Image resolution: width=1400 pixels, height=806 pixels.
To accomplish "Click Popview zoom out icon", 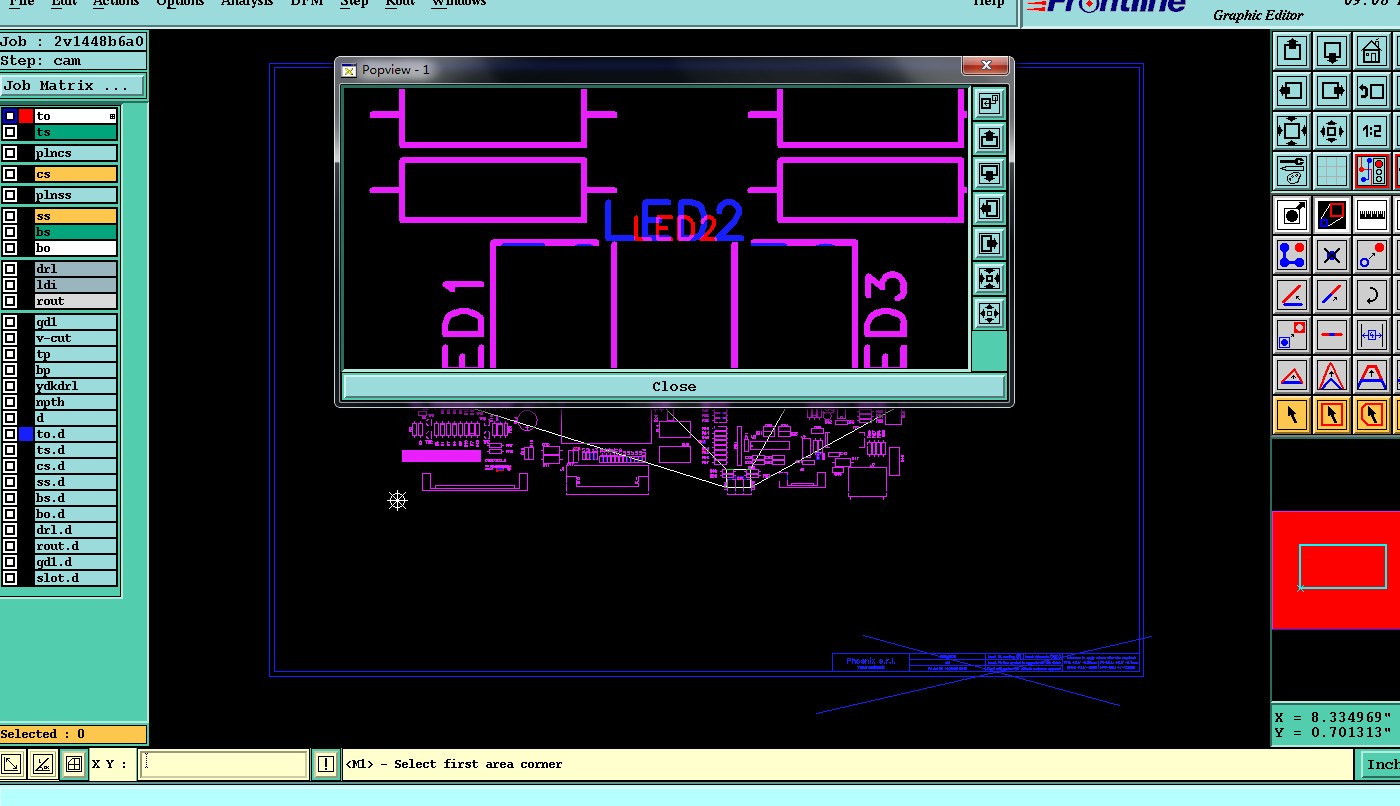I will point(989,313).
